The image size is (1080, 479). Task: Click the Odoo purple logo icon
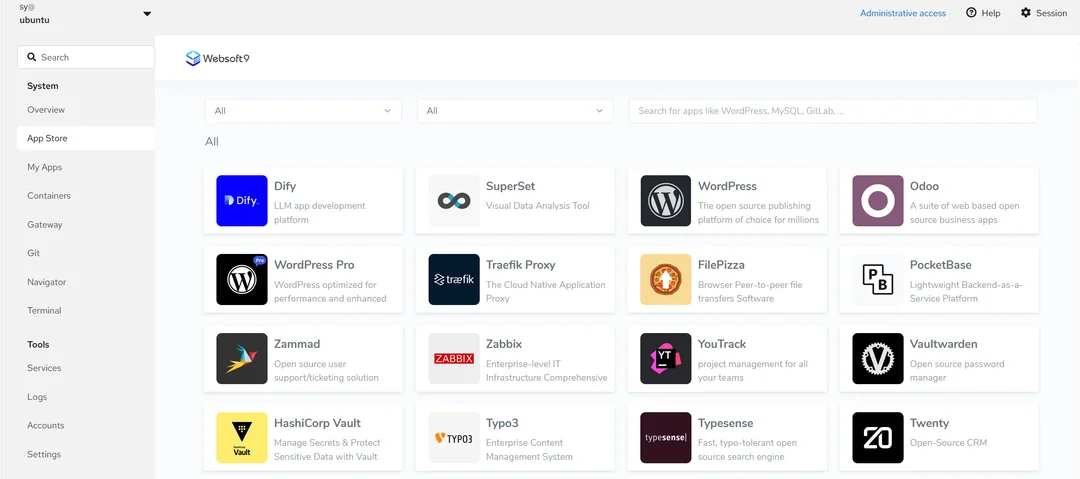click(878, 201)
